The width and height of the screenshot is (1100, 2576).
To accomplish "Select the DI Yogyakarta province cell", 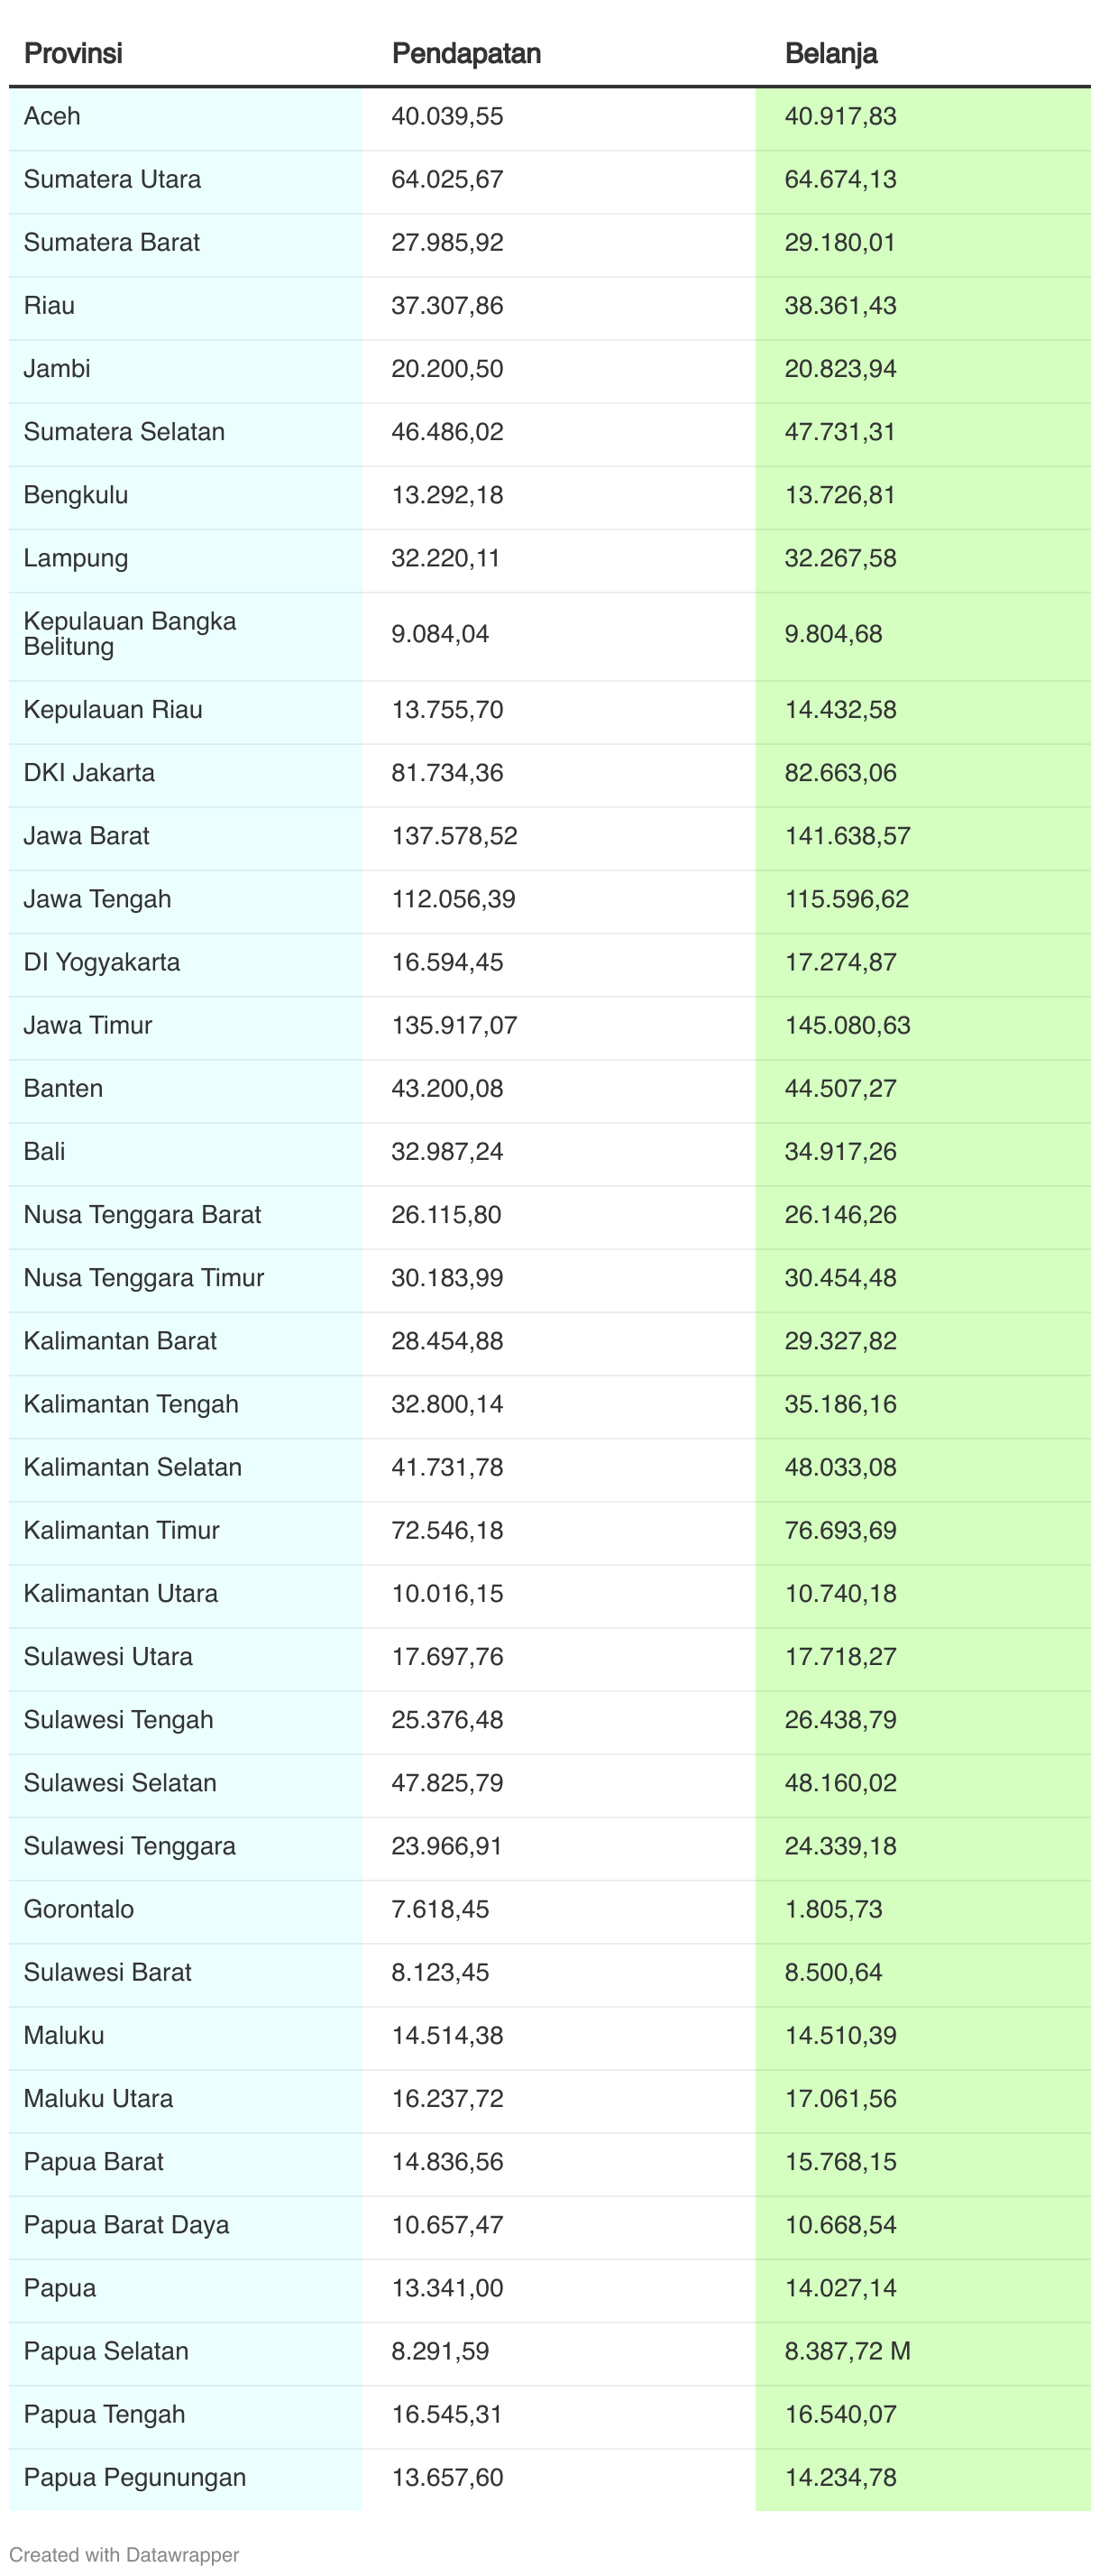I will 186,962.
